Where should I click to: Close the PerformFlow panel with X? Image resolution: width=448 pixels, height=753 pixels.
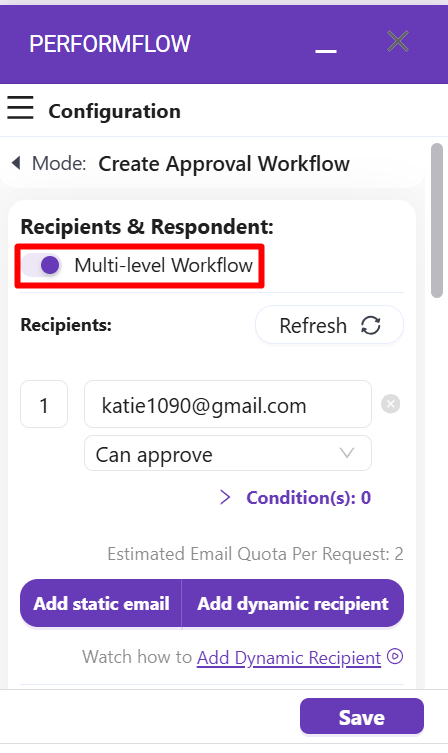398,41
